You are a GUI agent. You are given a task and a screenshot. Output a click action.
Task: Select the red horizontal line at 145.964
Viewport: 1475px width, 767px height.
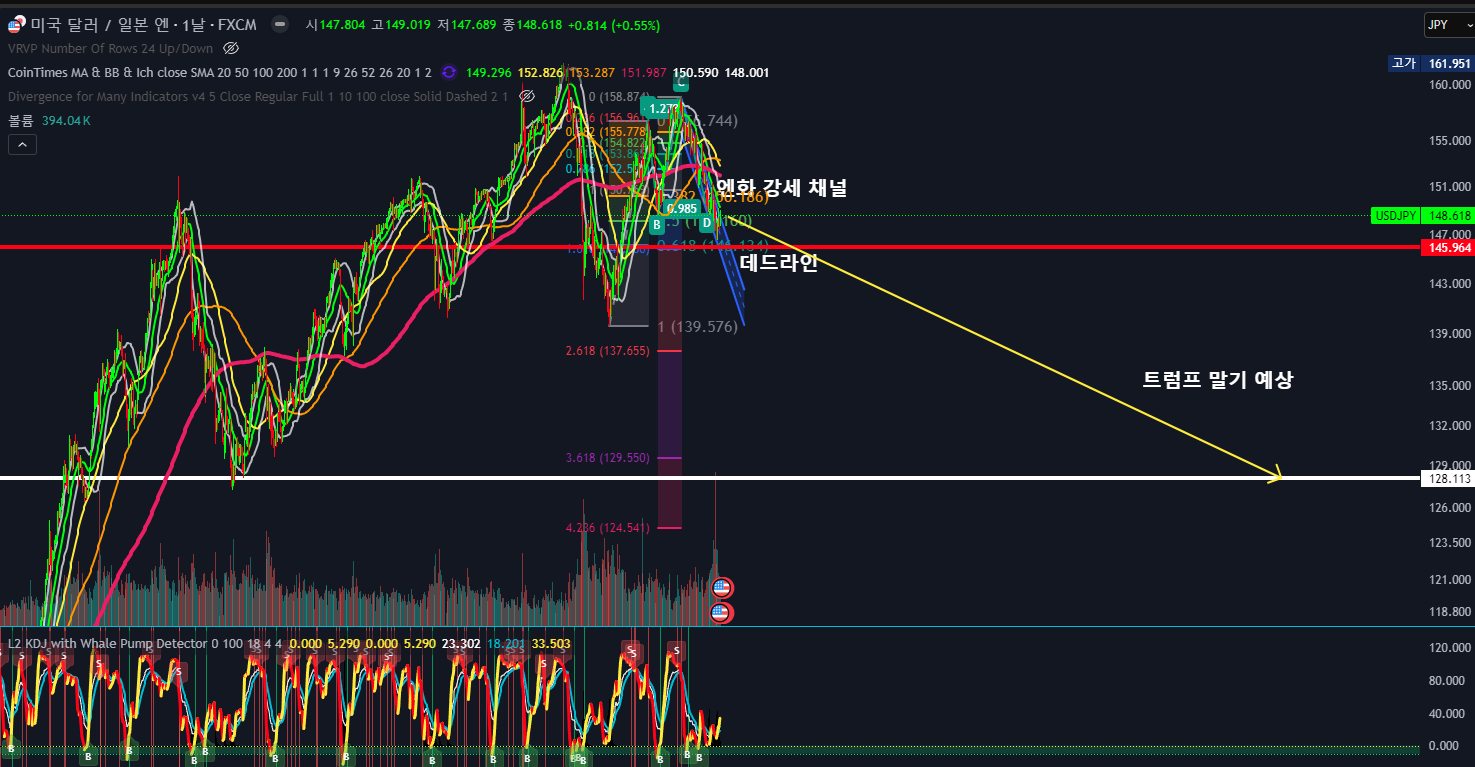tap(300, 246)
